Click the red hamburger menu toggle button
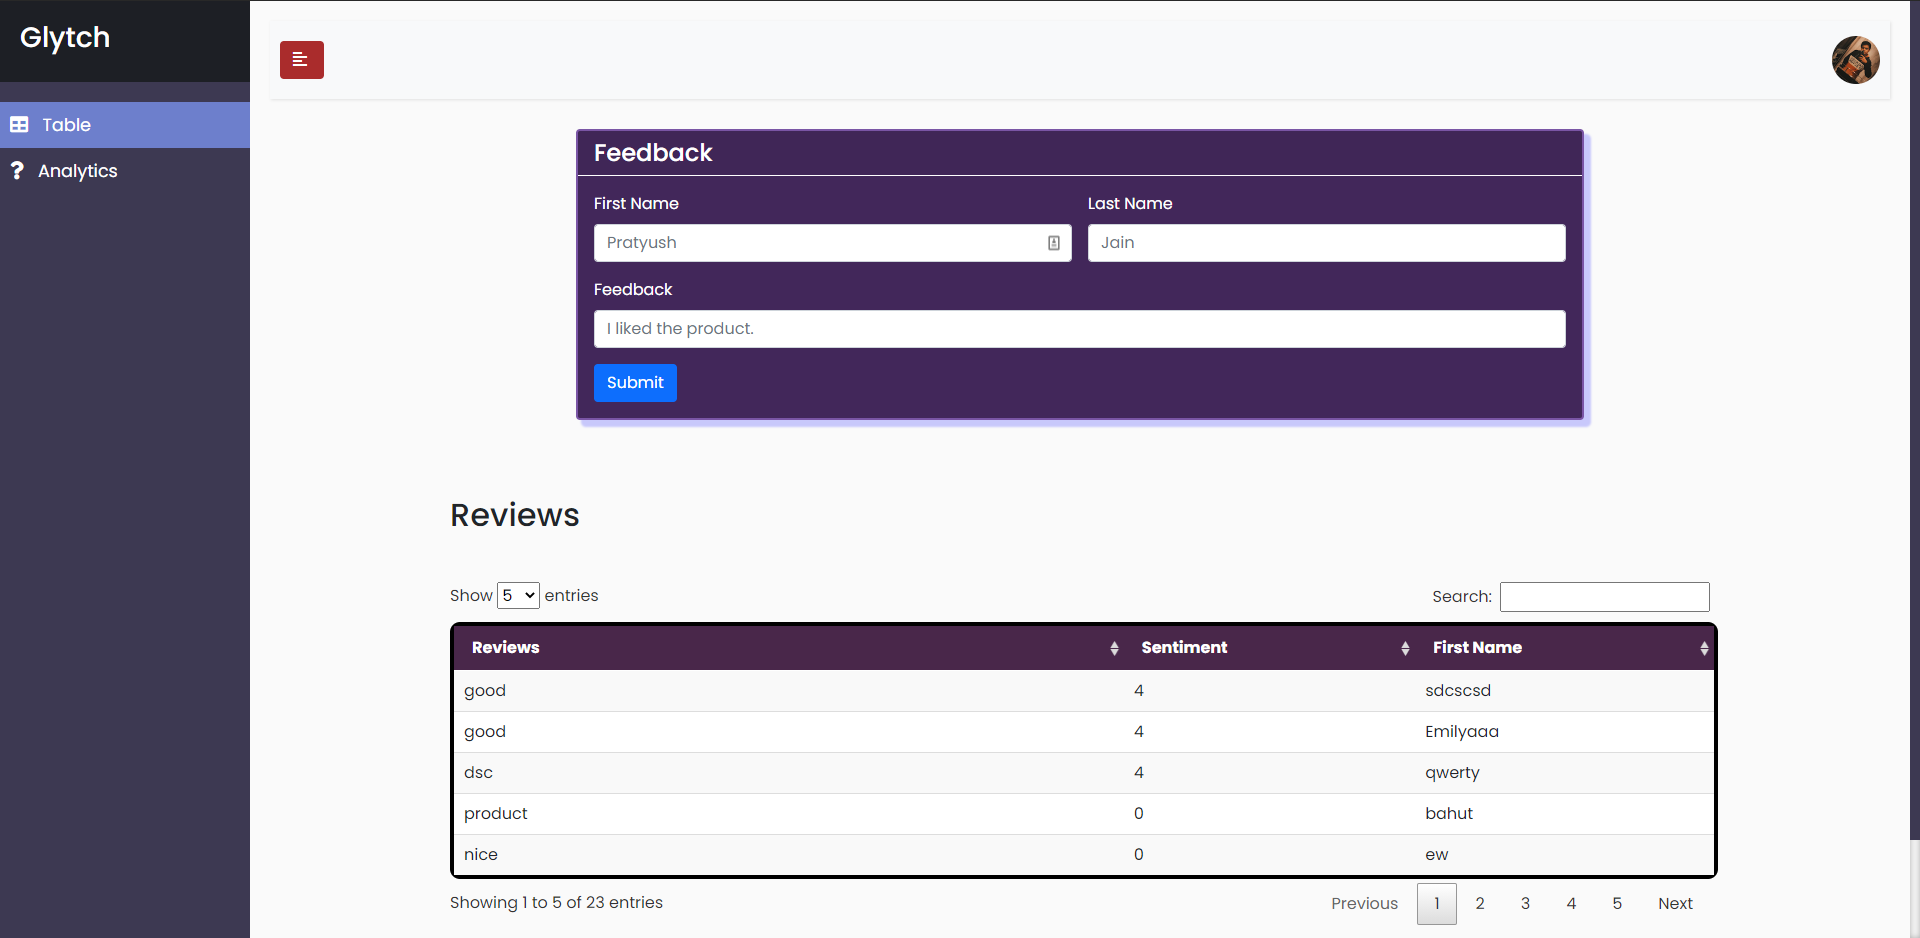 click(x=301, y=60)
